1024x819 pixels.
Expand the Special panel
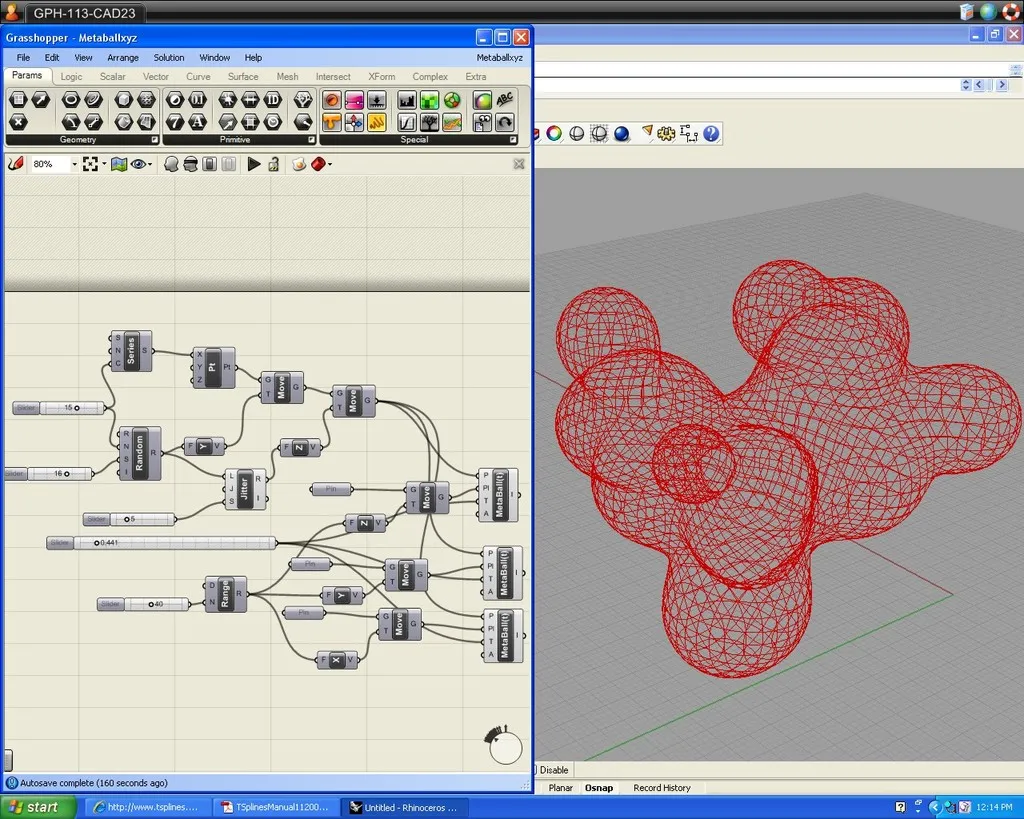point(513,140)
